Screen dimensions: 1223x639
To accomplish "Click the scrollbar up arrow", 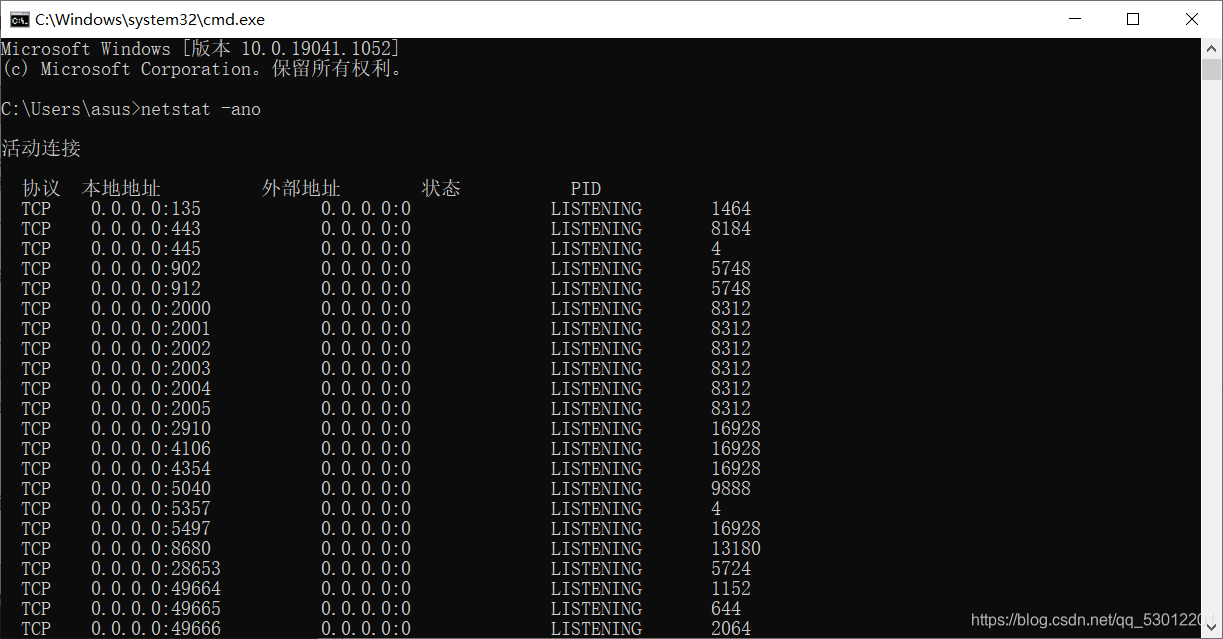I will tap(1212, 48).
